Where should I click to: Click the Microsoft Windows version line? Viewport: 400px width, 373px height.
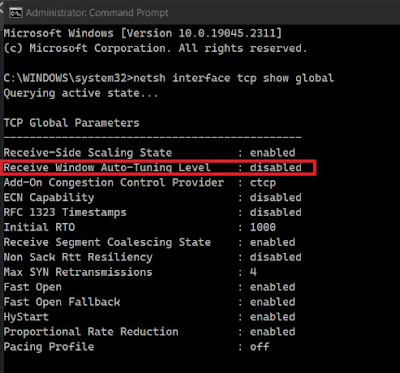pyautogui.click(x=143, y=33)
